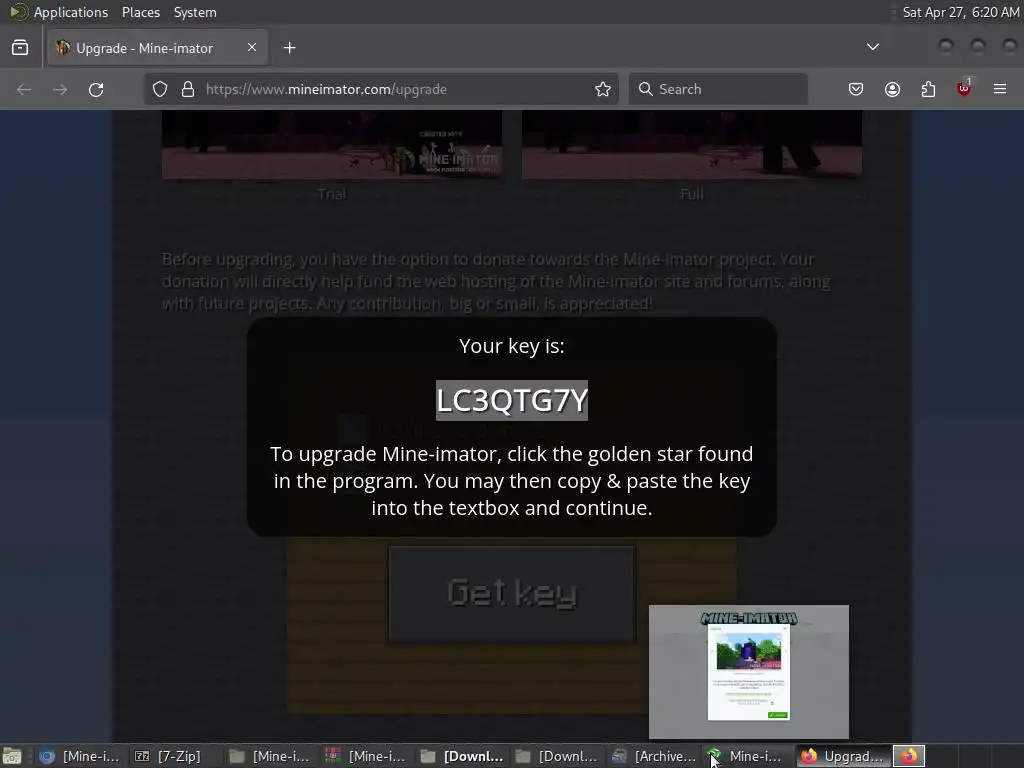
Task: Open the Extensions puzzle icon
Action: (928, 89)
